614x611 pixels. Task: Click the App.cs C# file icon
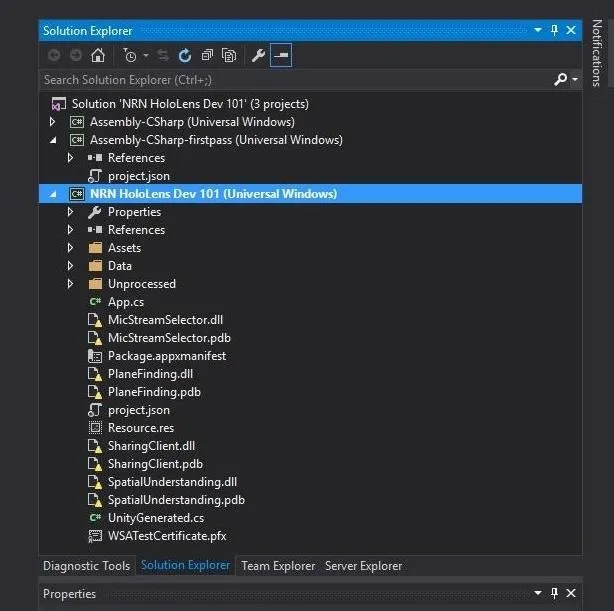(x=95, y=302)
